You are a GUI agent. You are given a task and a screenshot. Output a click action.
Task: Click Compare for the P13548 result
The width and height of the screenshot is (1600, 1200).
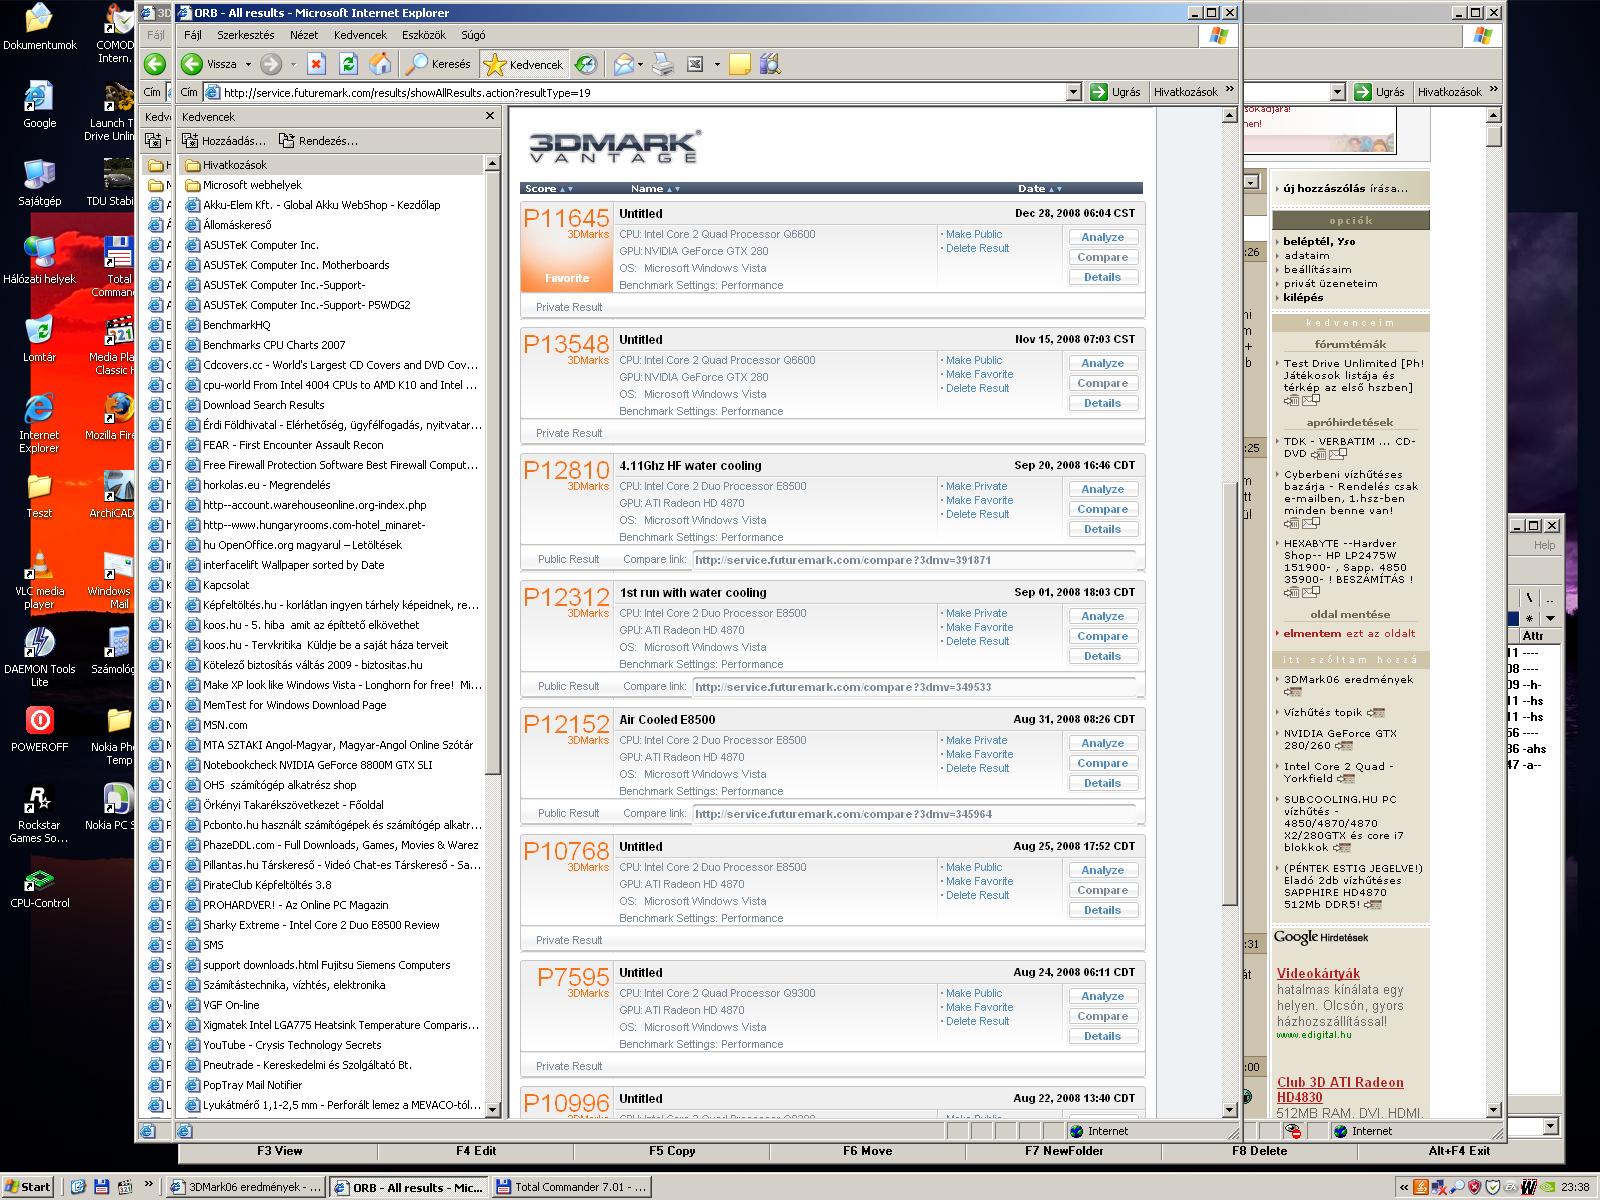[1103, 383]
